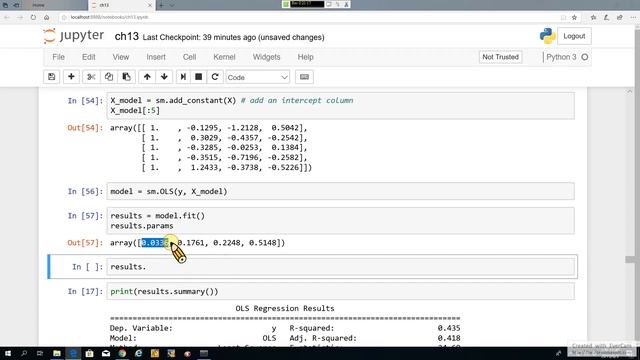Screen dimensions: 640x360
Task: Click the Not Trusted button
Action: [500, 57]
